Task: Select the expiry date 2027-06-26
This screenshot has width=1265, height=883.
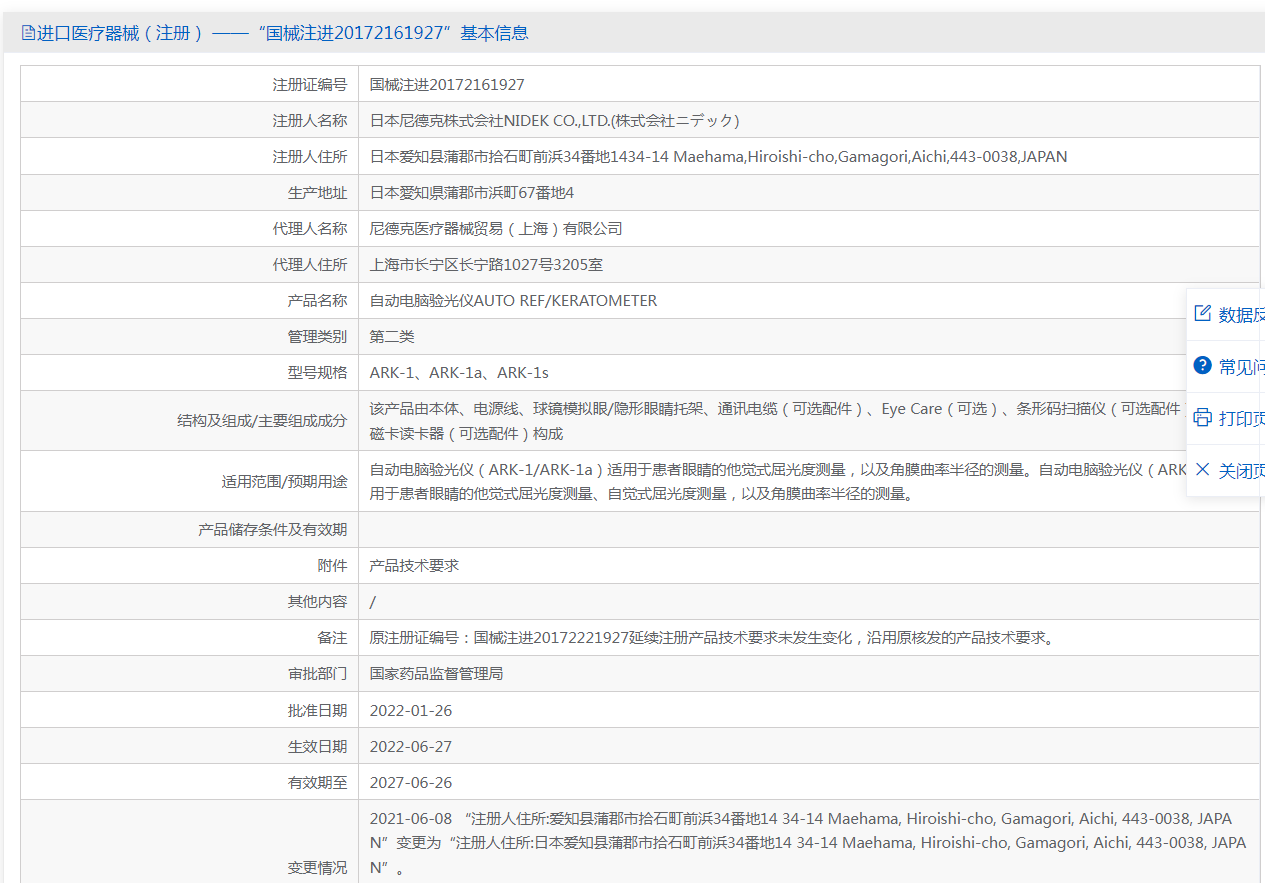Action: 411,782
